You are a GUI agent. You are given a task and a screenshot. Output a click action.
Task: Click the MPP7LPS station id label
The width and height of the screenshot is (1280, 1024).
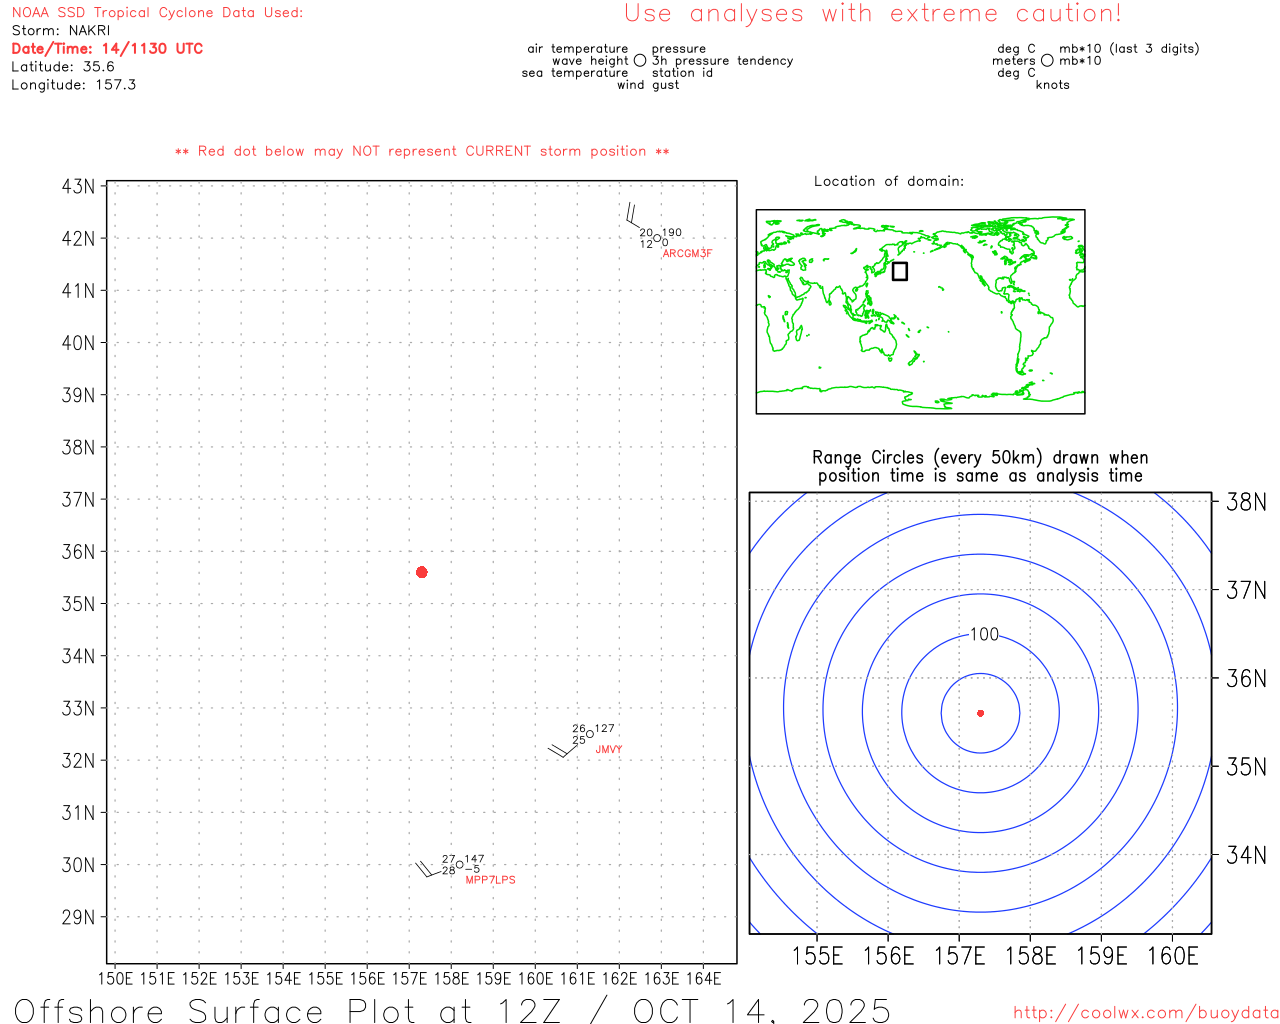(490, 880)
